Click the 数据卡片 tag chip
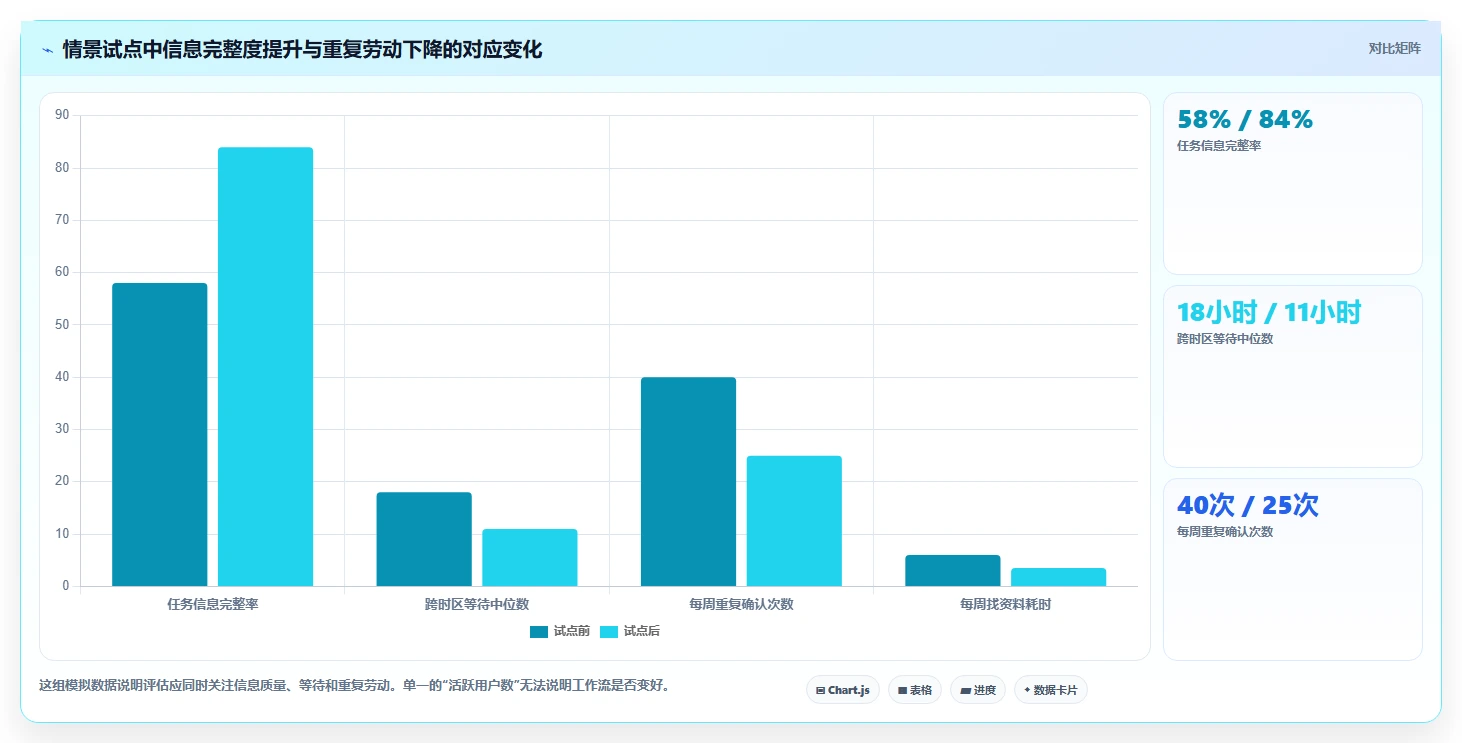 pyautogui.click(x=1051, y=690)
